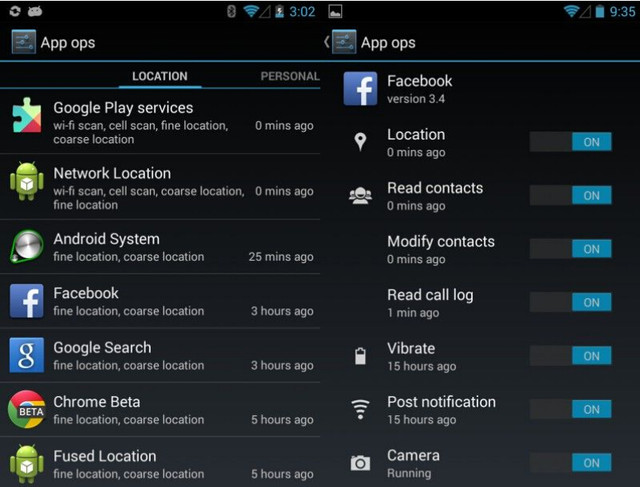Tap the Google Search icon
The width and height of the screenshot is (640, 487).
(27, 355)
